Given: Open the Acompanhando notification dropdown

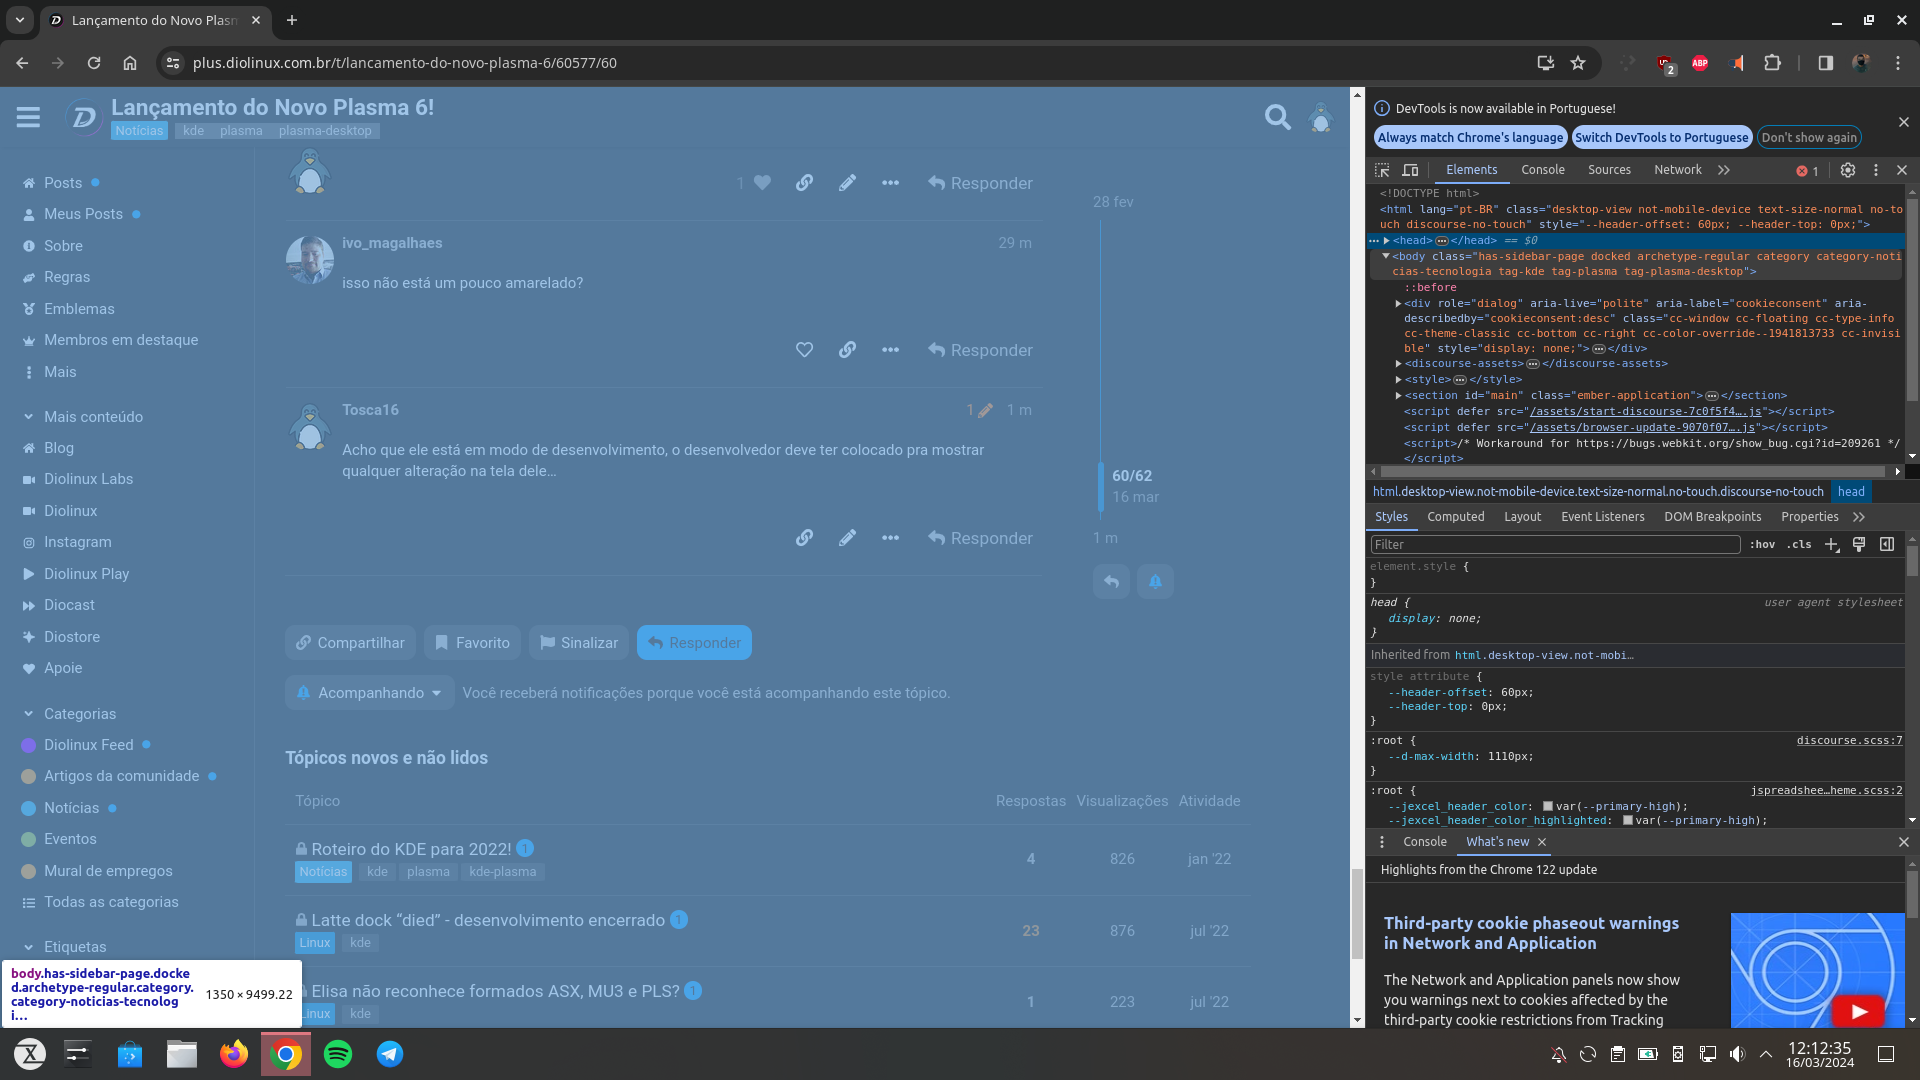Looking at the screenshot, I should pos(369,693).
